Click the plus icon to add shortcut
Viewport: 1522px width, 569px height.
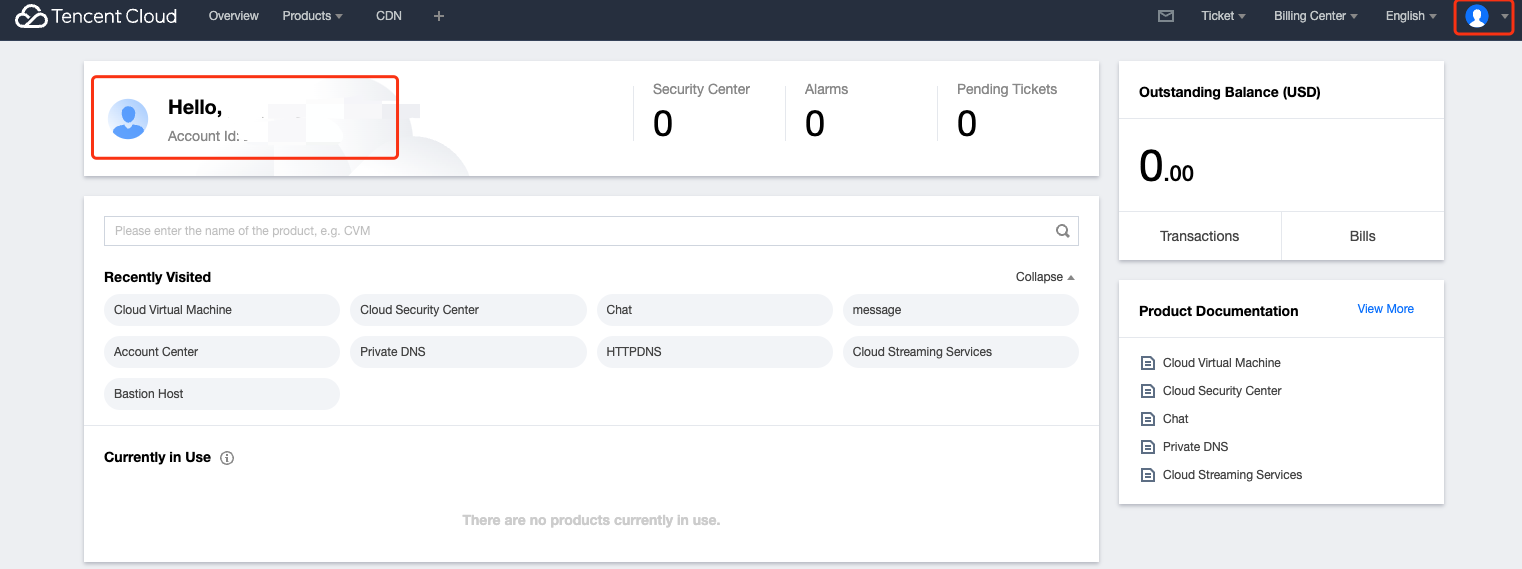pyautogui.click(x=439, y=16)
